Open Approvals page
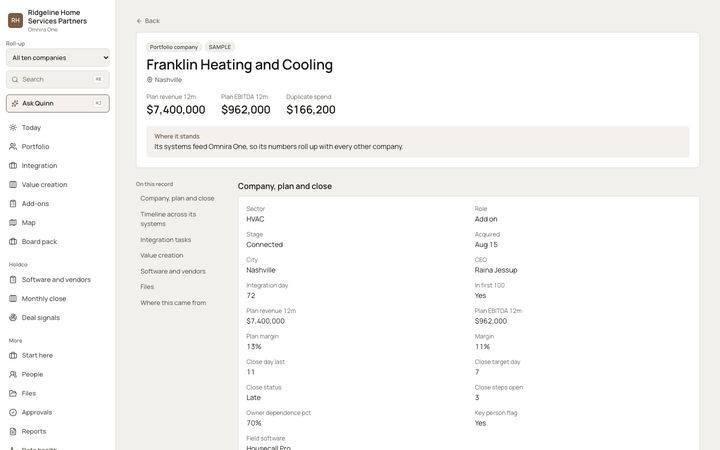This screenshot has width=720, height=450. point(58,412)
